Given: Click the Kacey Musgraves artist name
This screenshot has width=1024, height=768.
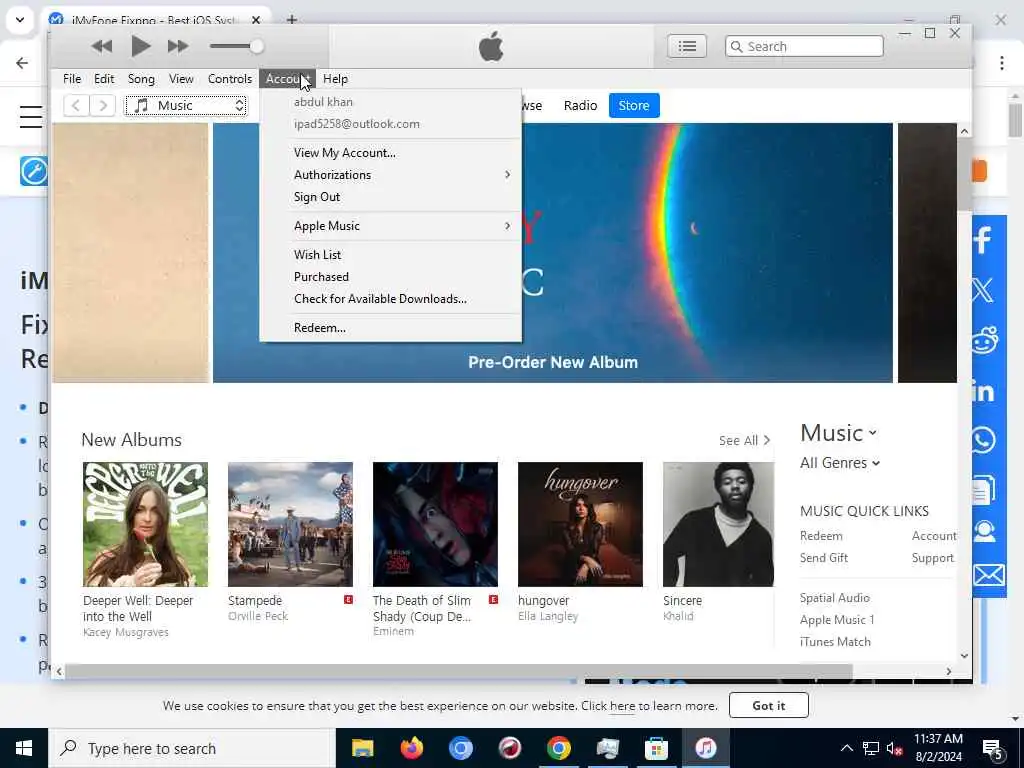Looking at the screenshot, I should (x=125, y=632).
